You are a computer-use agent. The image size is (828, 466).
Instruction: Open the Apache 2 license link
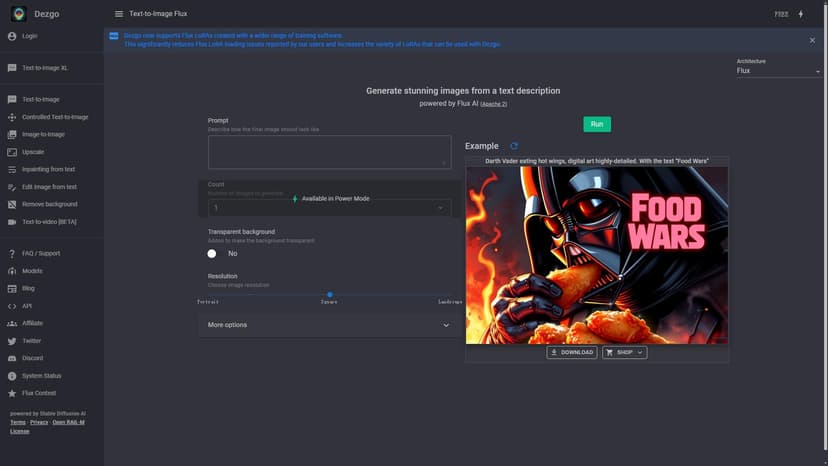pyautogui.click(x=494, y=104)
